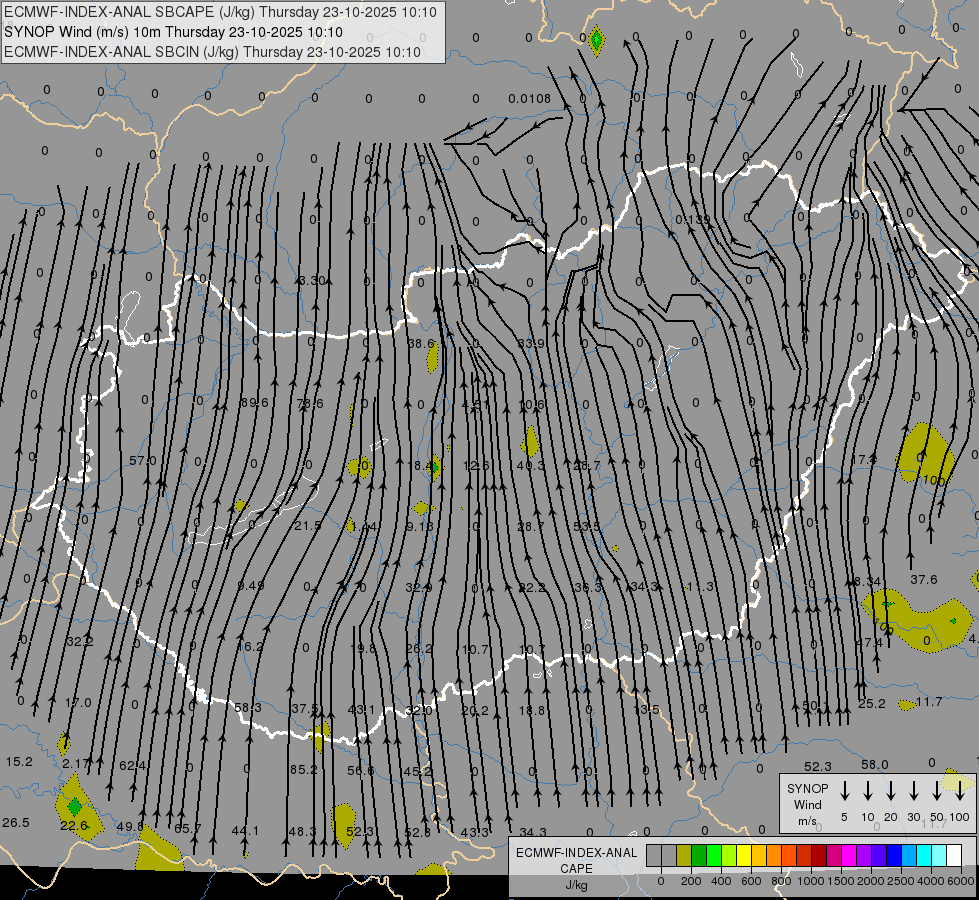Click the green diamond marker at top of map

(x=596, y=41)
